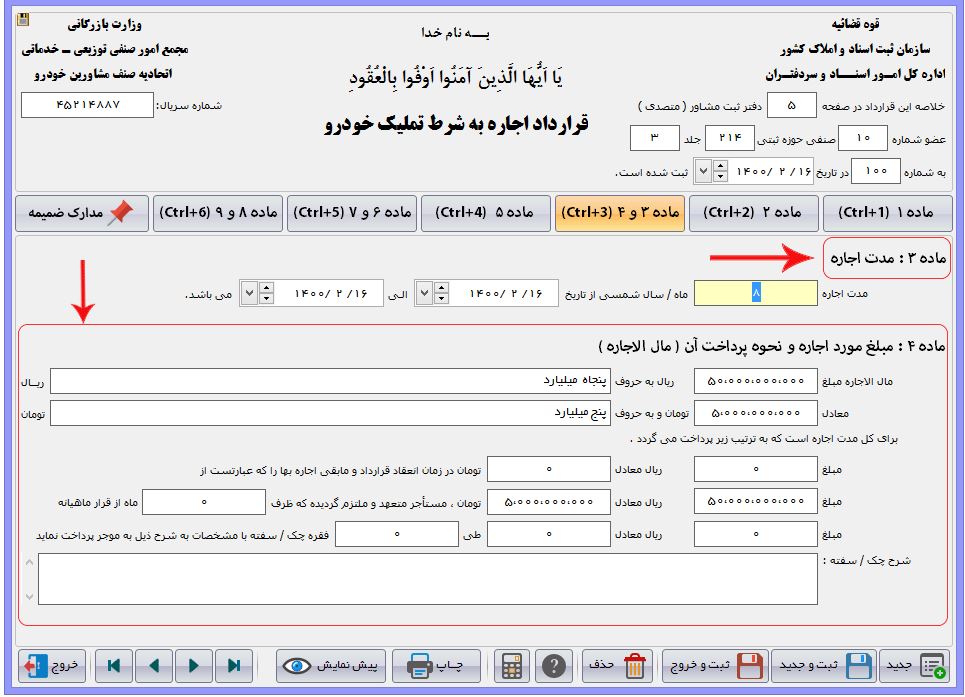The width and height of the screenshot is (965, 697).
Task: Click scroll up arrow of cheque description box
Action: tap(29, 562)
